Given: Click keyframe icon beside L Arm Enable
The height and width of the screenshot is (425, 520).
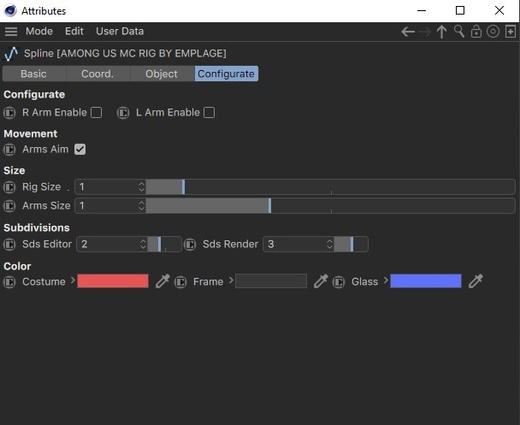Looking at the screenshot, I should pyautogui.click(x=123, y=113).
